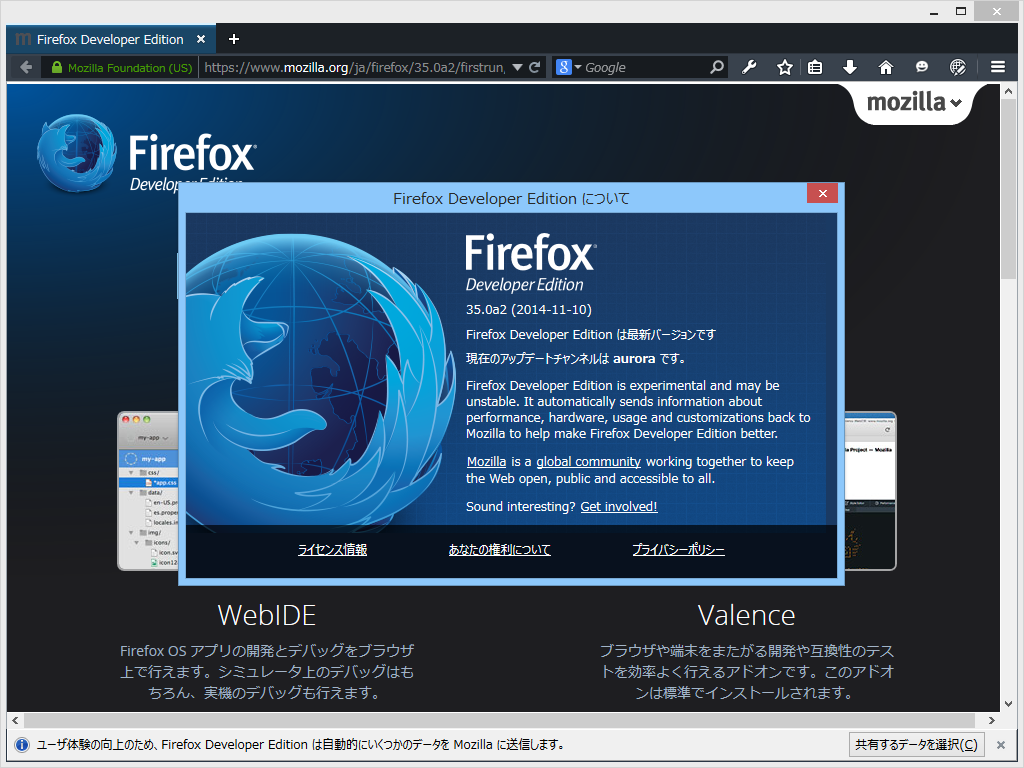Open the bookmarks sidebar icon

coord(815,66)
